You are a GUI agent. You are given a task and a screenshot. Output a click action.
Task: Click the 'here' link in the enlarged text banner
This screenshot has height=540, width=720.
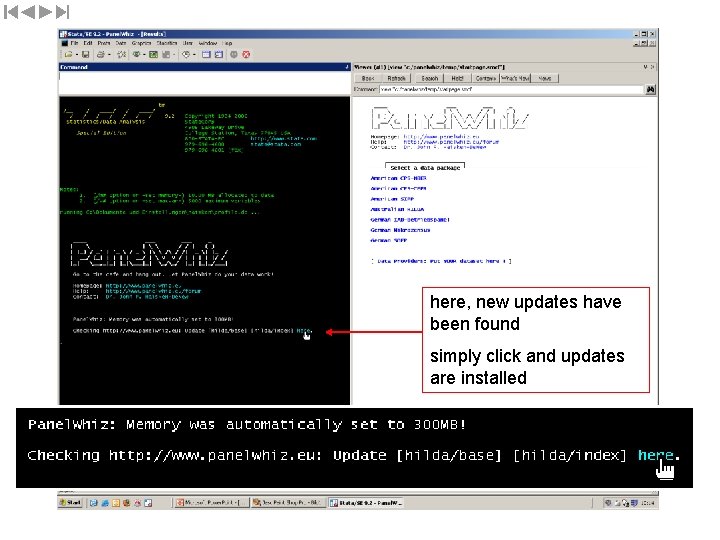[x=656, y=455]
